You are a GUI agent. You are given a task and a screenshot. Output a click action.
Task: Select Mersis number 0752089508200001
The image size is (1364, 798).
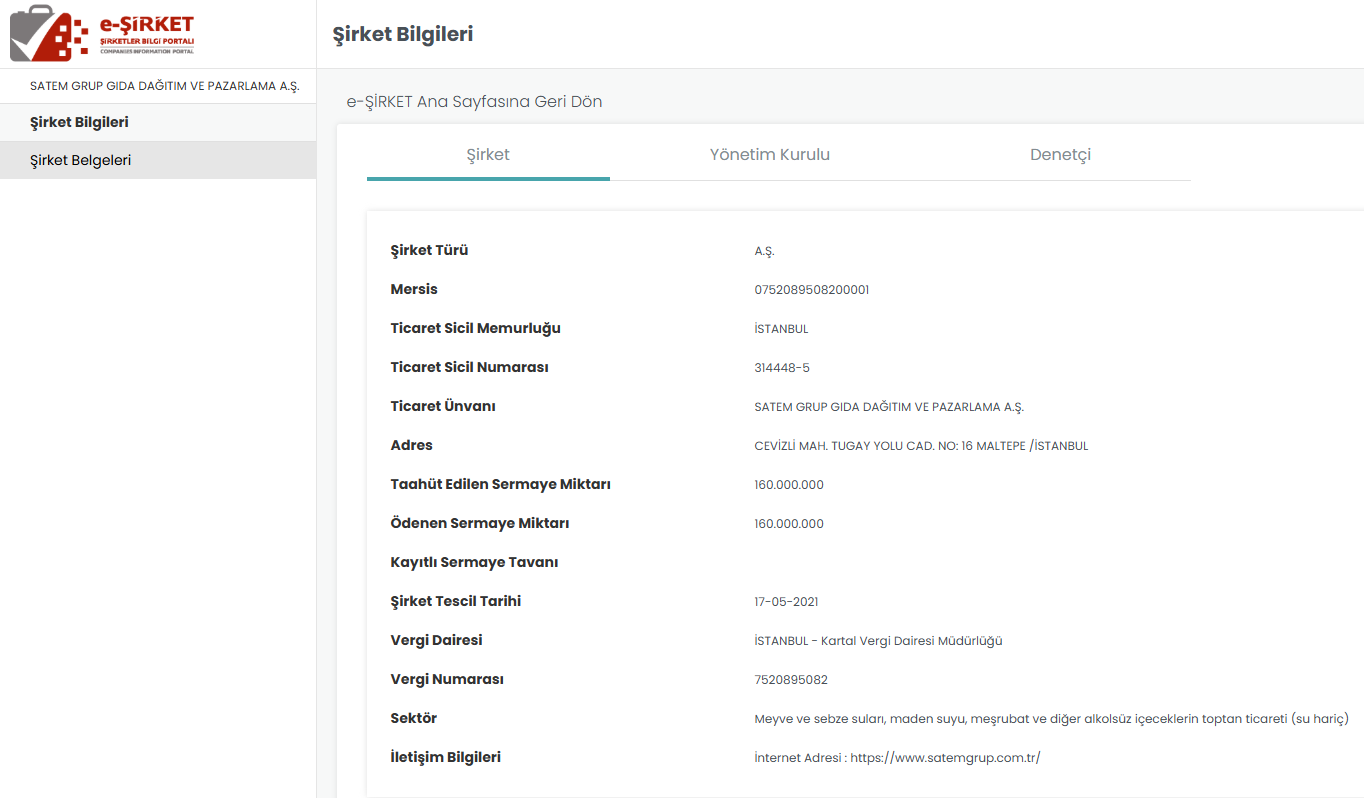coord(812,290)
